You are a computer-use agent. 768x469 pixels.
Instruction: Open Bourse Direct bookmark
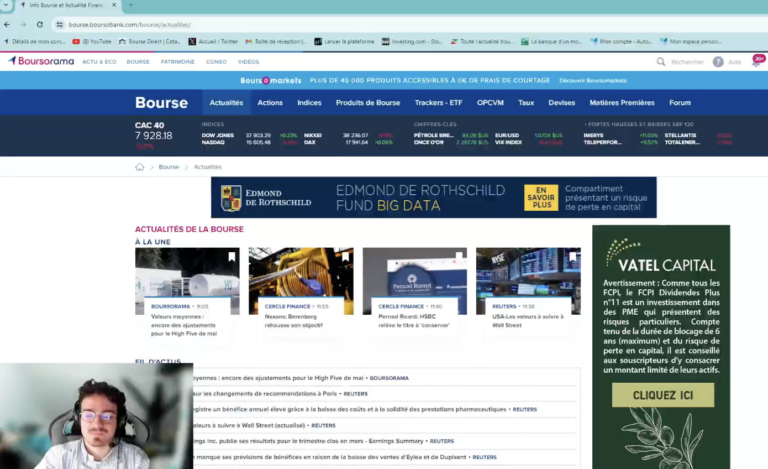click(150, 42)
